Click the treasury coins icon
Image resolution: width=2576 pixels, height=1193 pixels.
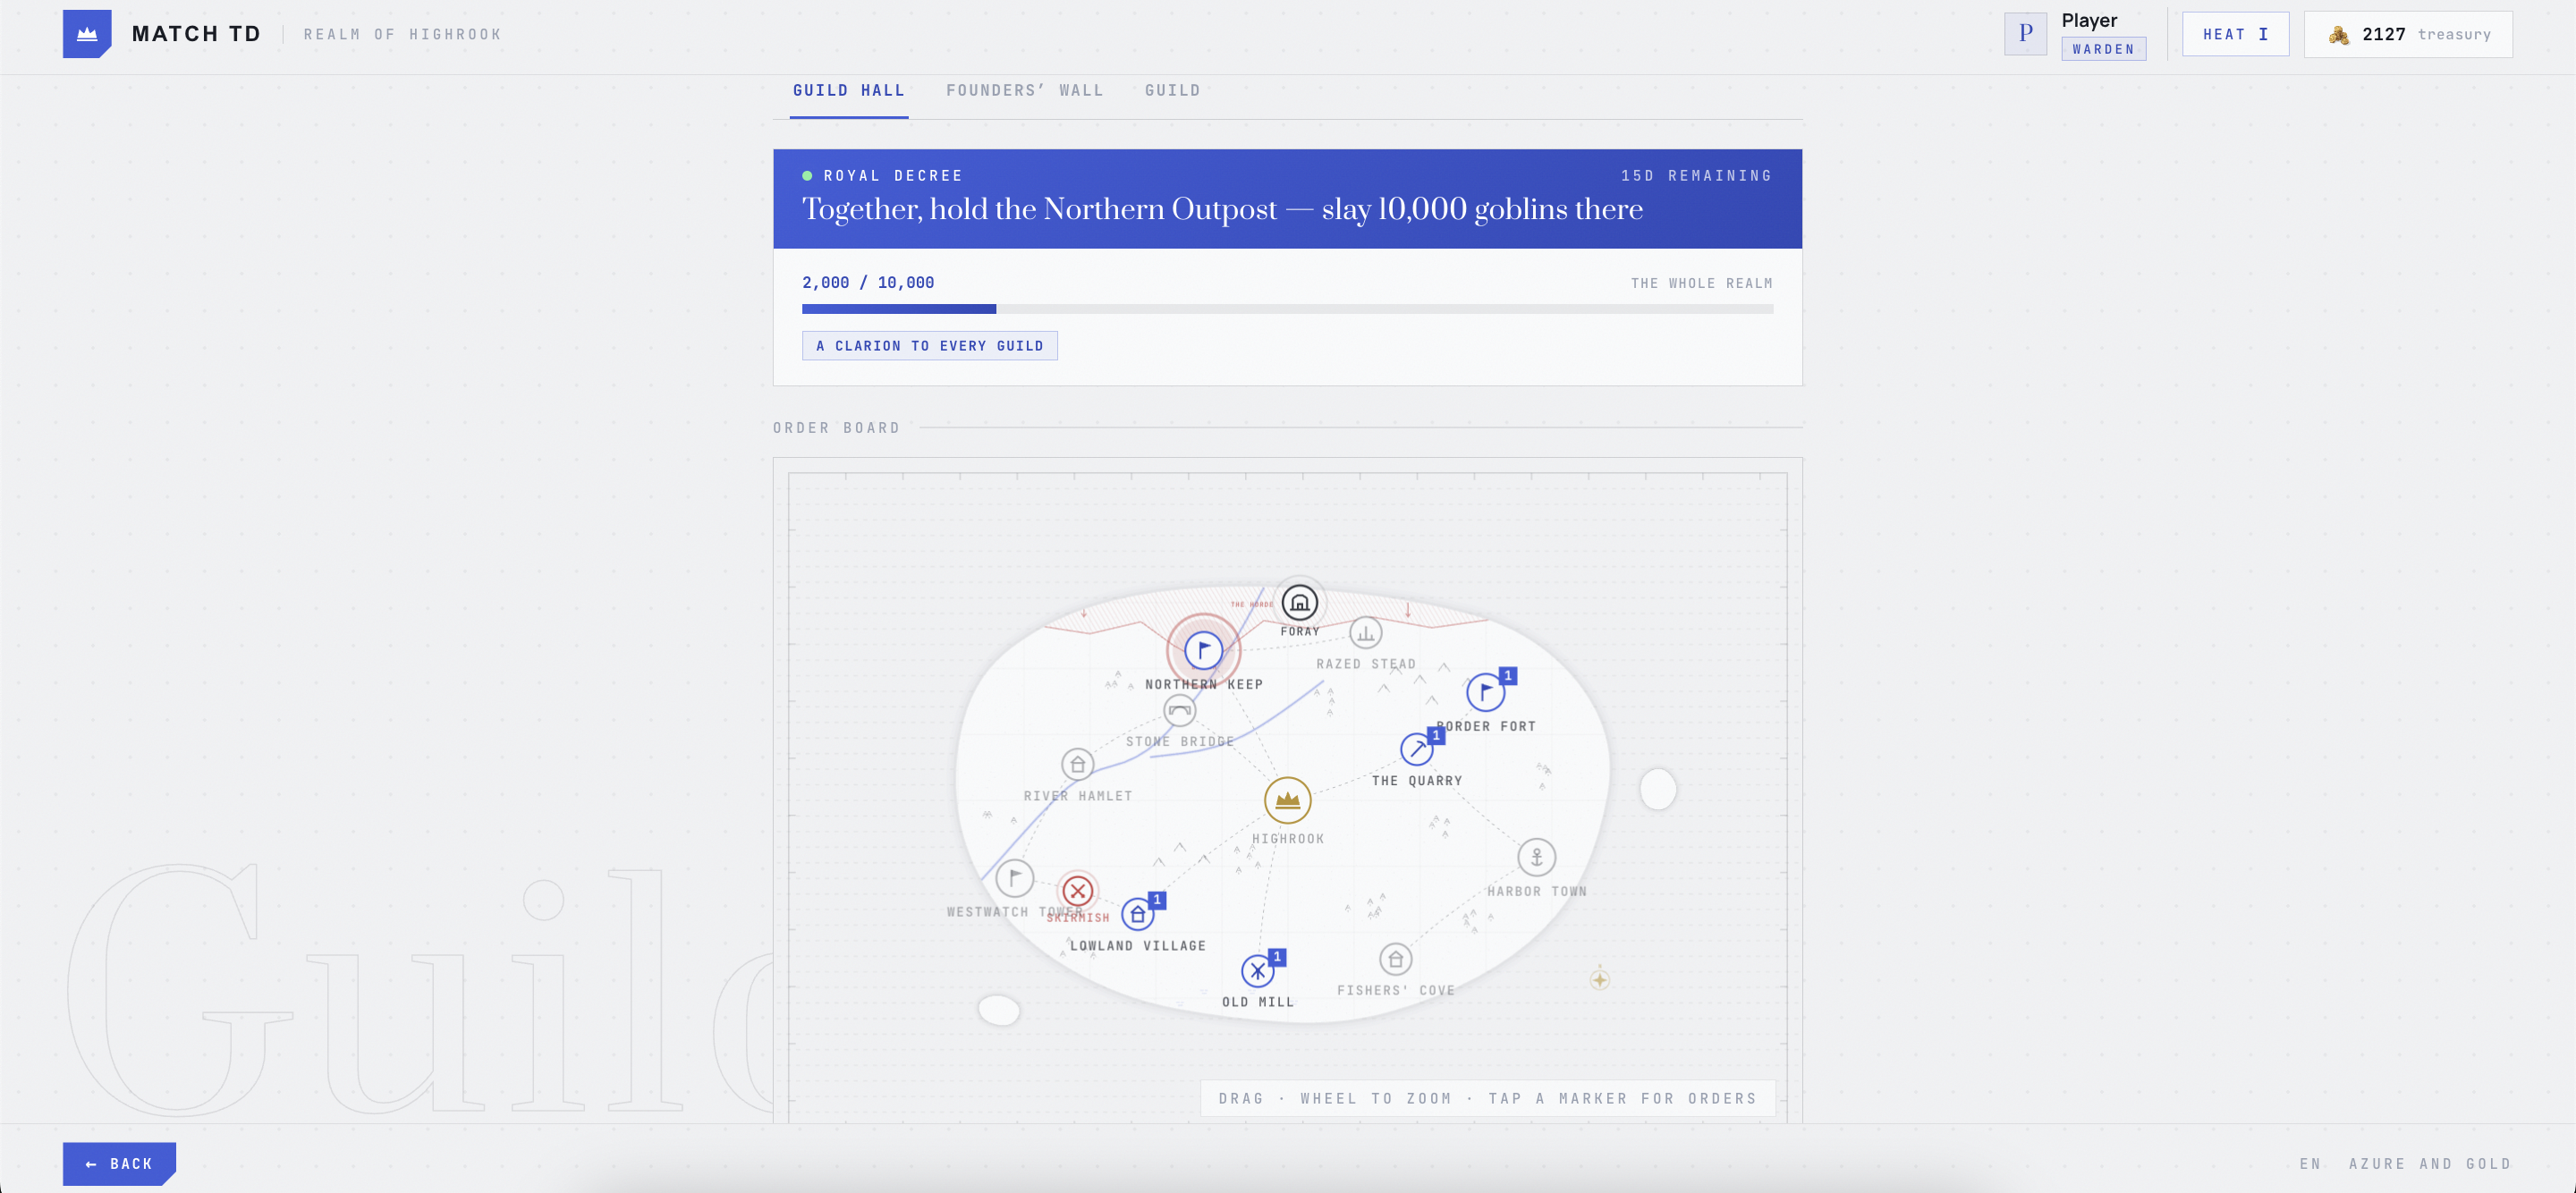click(2338, 35)
